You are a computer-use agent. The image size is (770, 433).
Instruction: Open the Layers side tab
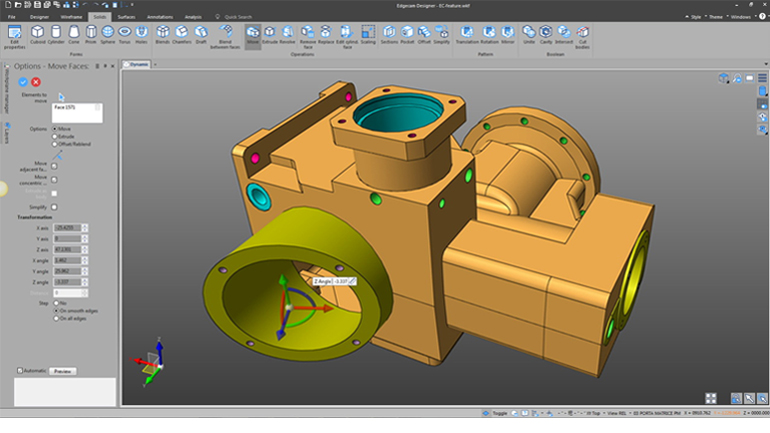[7, 133]
